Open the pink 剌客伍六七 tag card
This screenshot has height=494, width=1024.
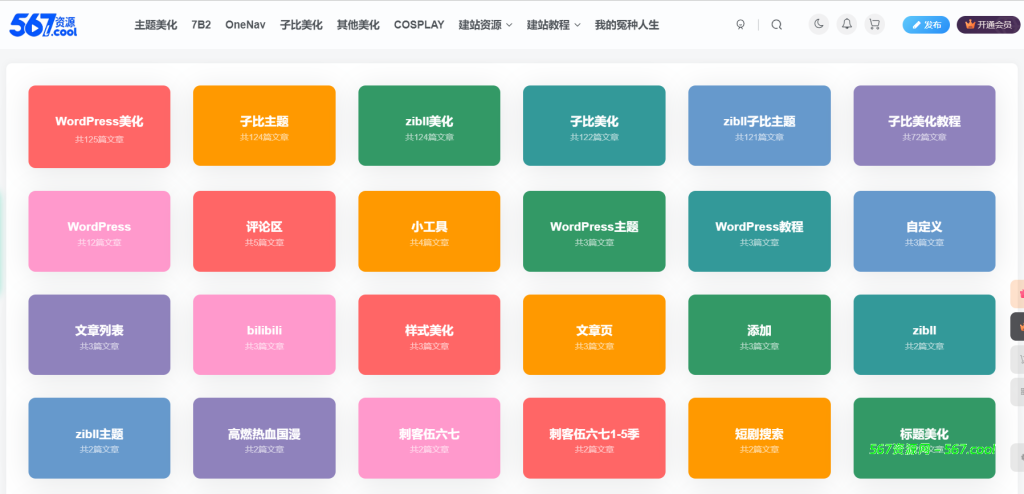[x=429, y=438]
